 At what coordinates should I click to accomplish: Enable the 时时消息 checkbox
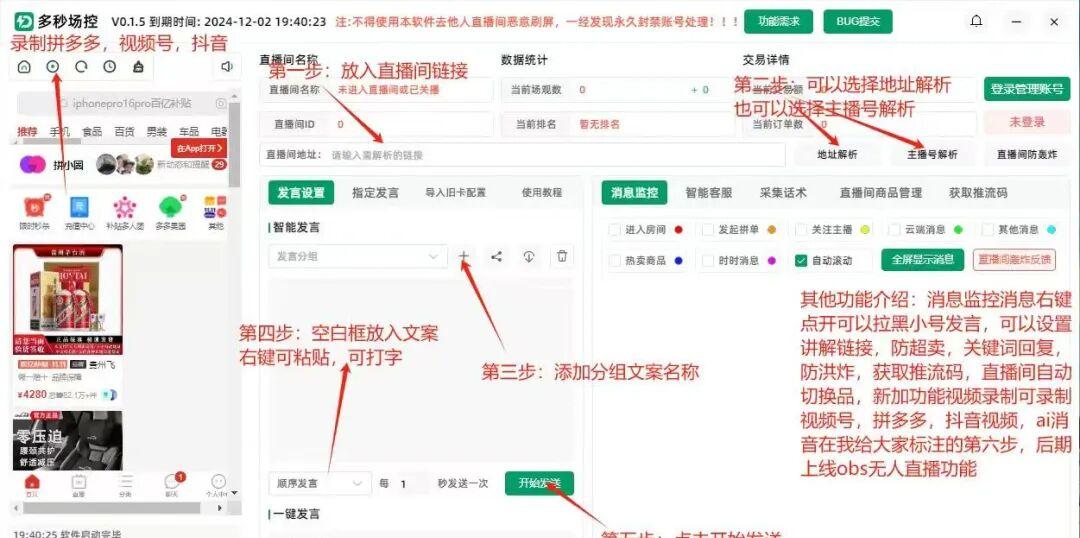click(707, 260)
